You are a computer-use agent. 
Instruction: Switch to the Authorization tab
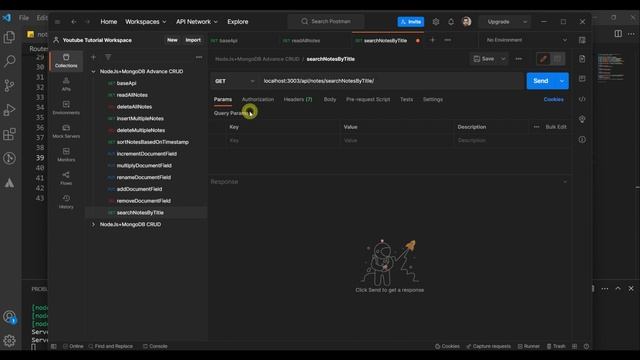tap(258, 100)
